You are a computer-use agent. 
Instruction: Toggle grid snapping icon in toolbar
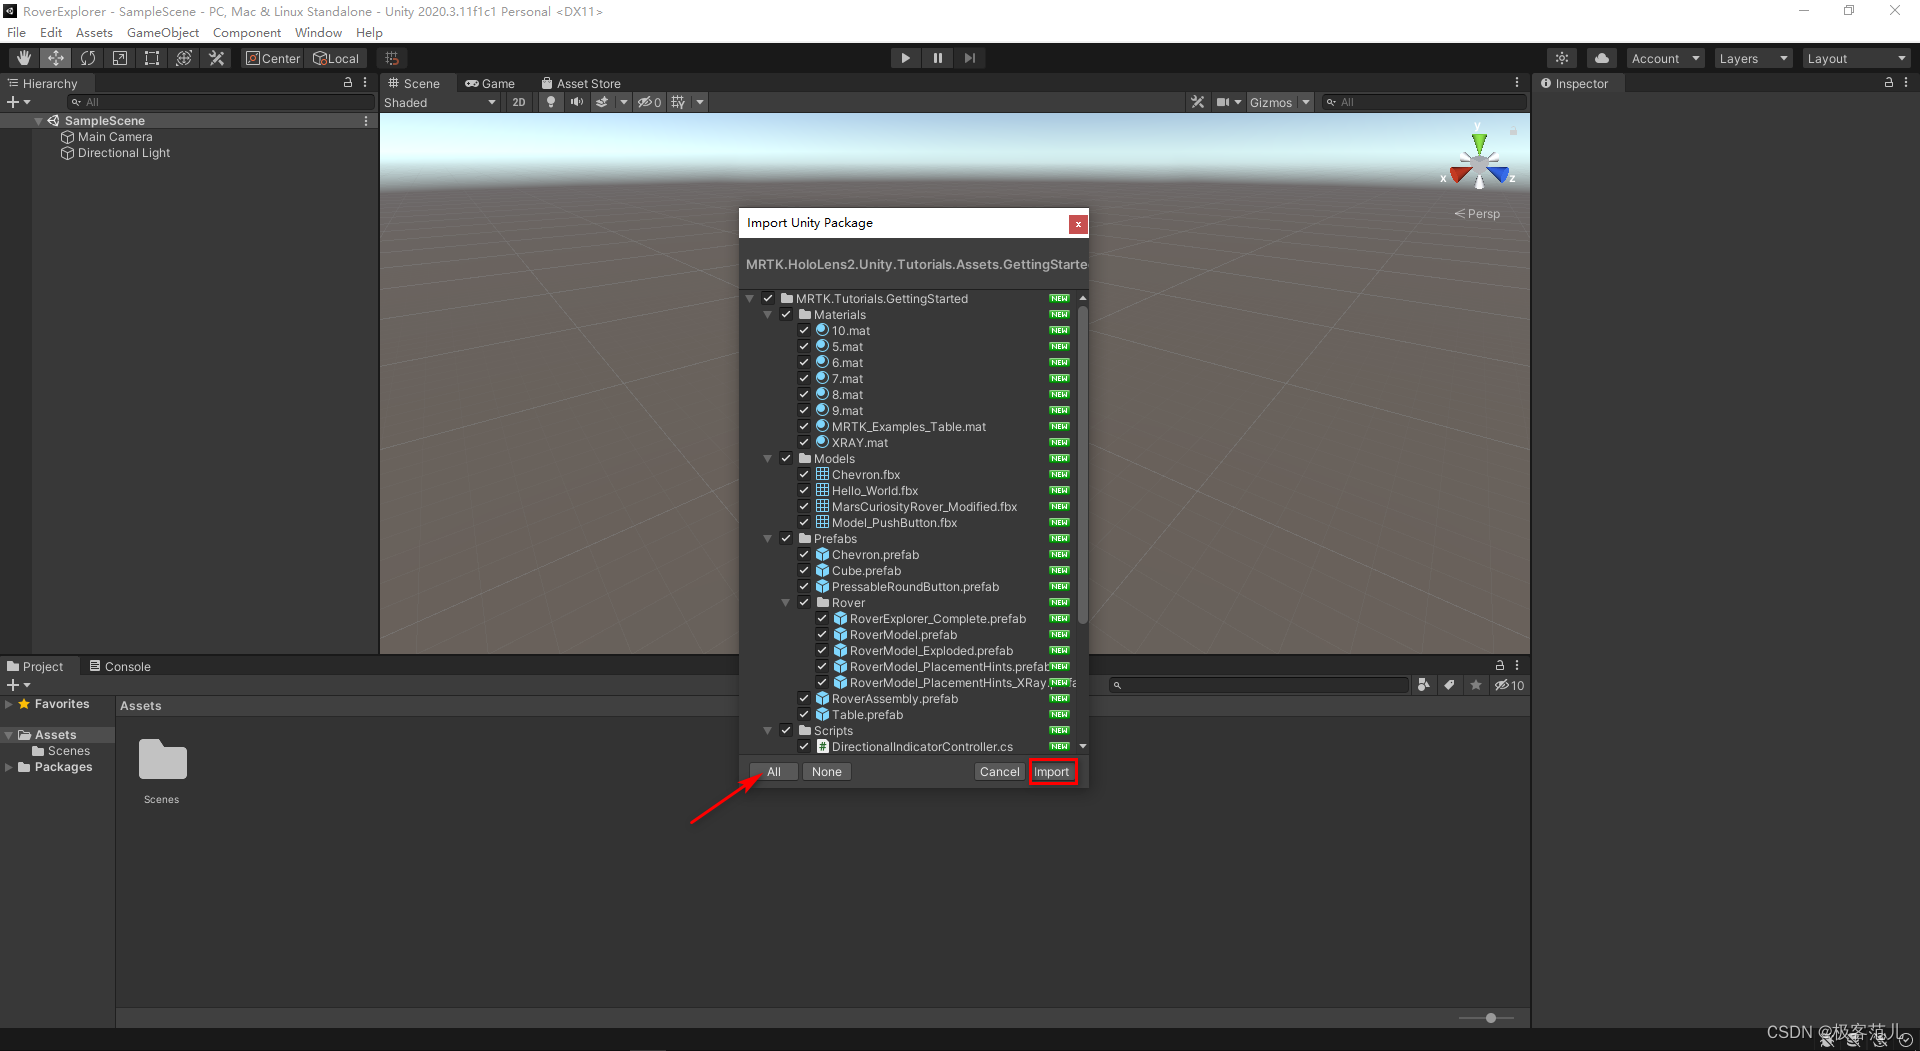point(392,58)
